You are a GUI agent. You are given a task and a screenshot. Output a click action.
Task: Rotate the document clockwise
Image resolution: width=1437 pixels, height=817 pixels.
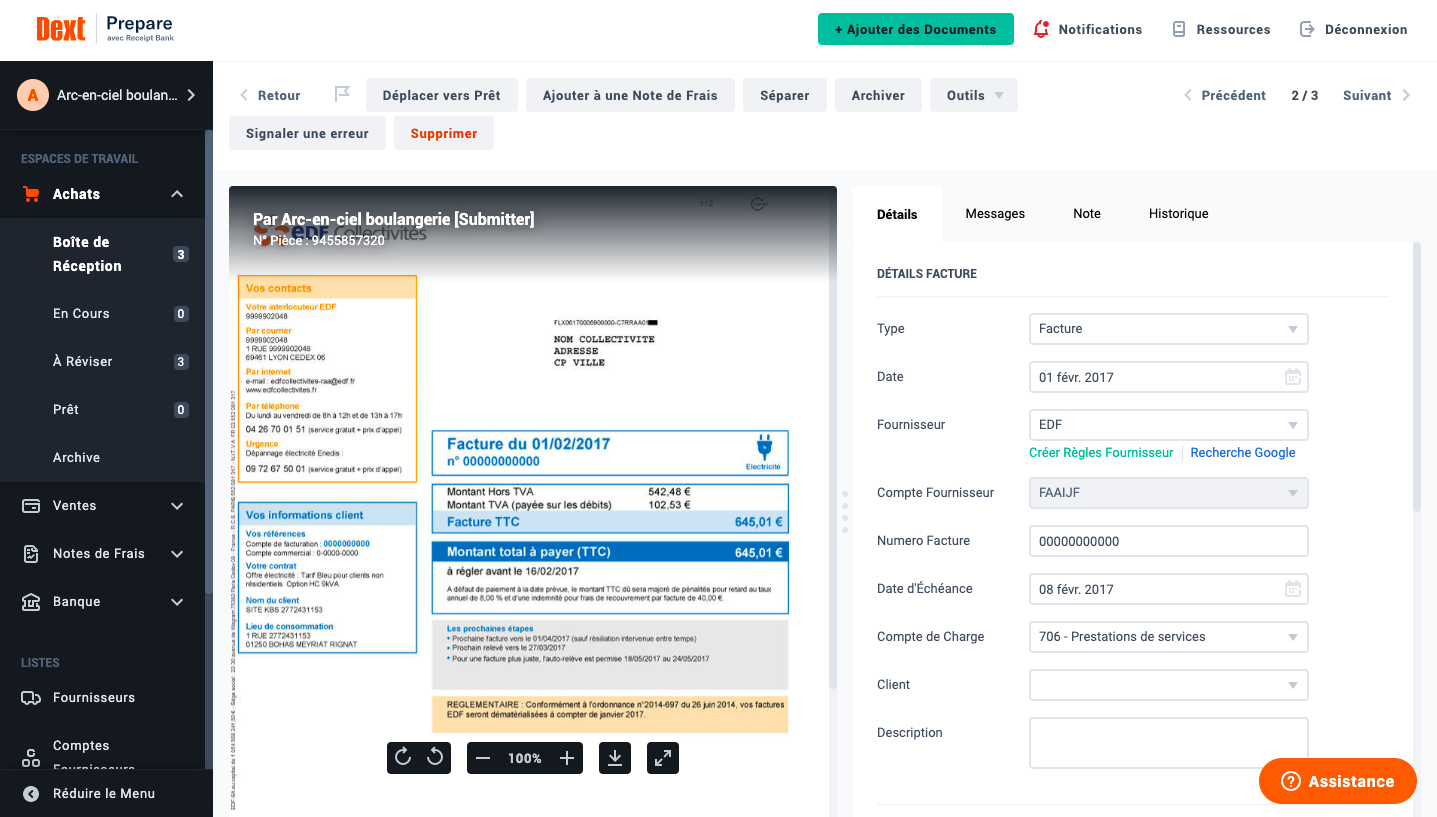click(x=403, y=758)
